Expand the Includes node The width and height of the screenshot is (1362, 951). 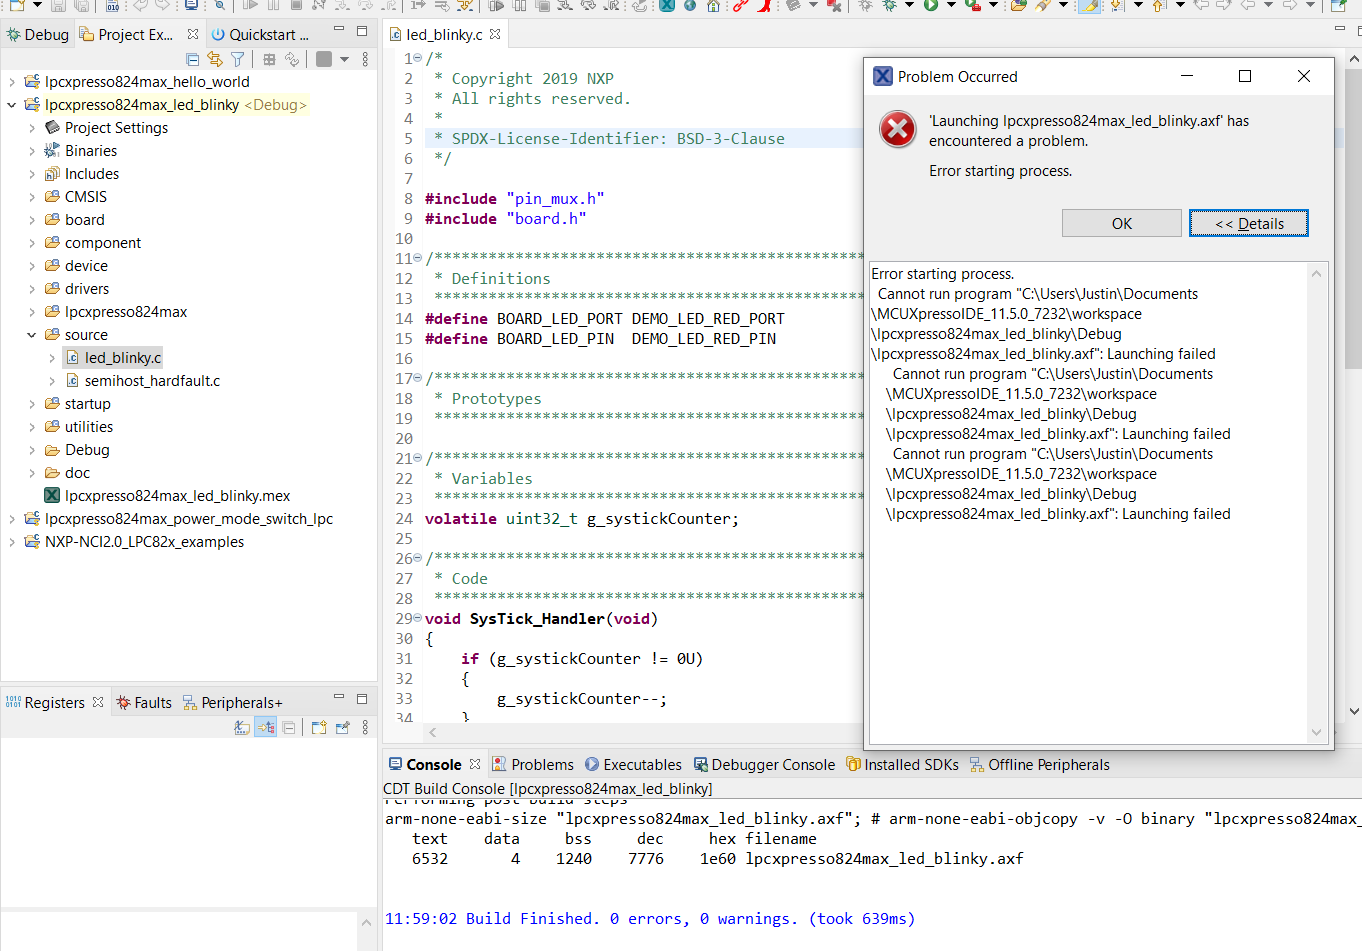point(32,174)
